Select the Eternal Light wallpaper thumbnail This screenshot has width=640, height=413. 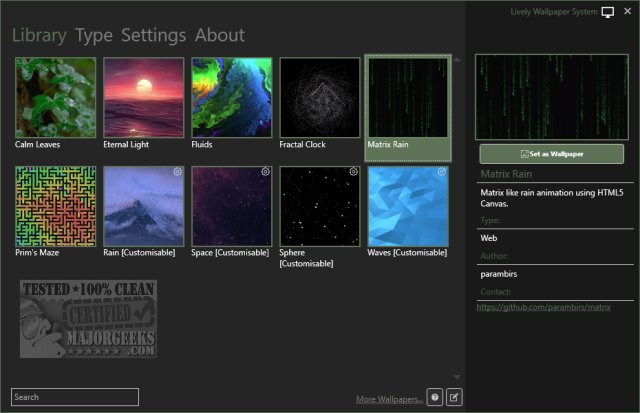click(144, 98)
